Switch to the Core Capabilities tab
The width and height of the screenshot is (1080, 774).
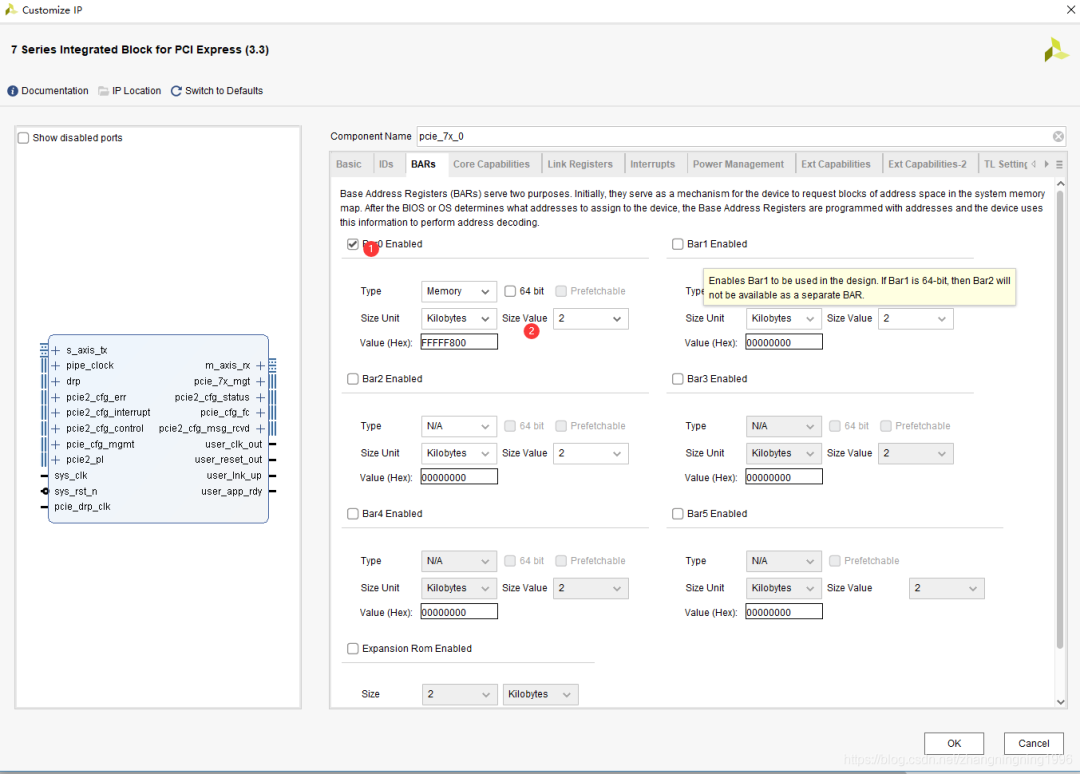pos(491,164)
